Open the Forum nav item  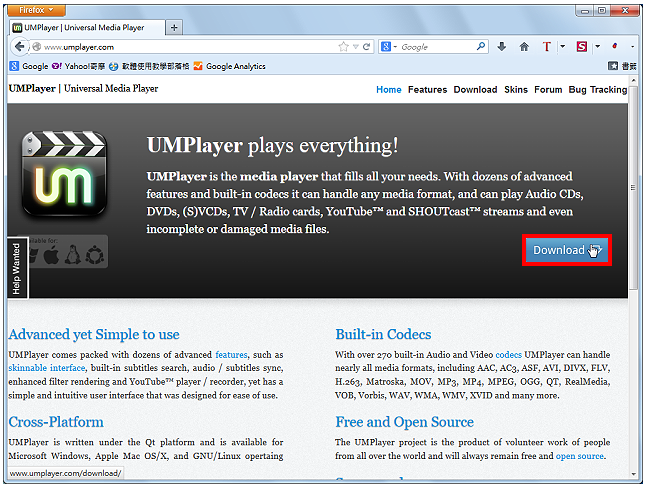point(548,90)
